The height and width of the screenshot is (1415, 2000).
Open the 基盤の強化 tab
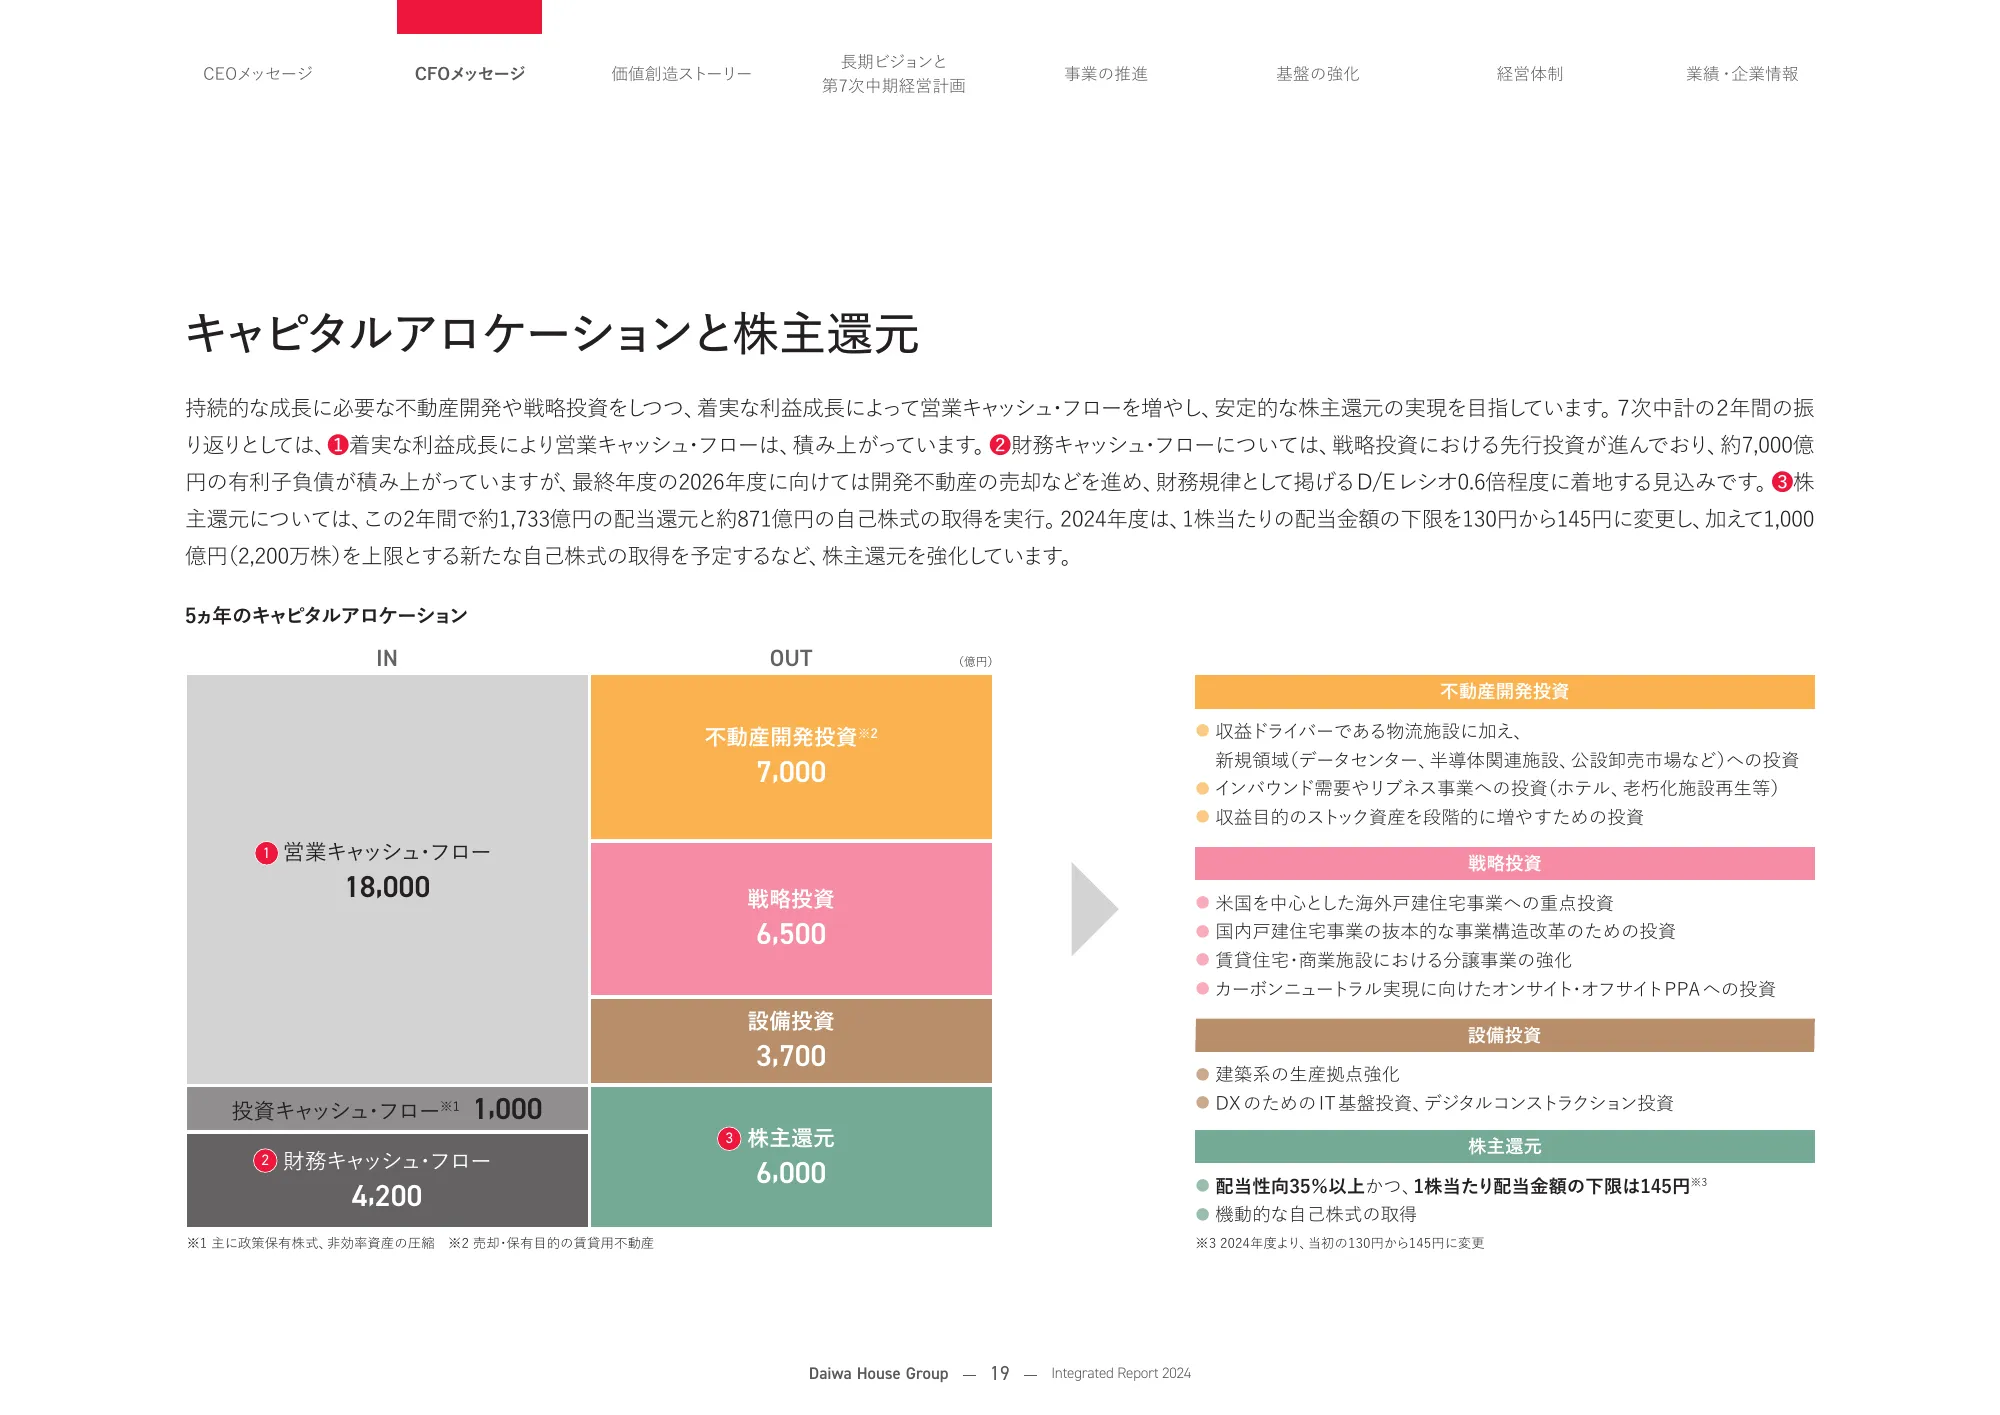point(1318,74)
